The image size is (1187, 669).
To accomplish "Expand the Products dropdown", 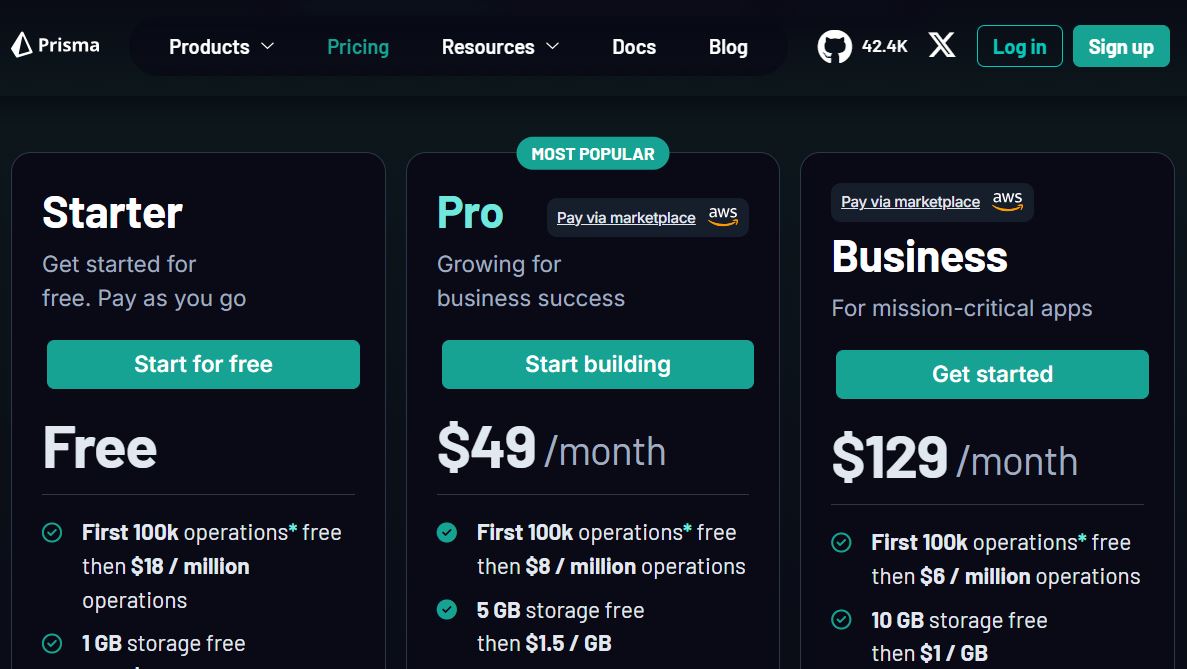I will tap(208, 46).
